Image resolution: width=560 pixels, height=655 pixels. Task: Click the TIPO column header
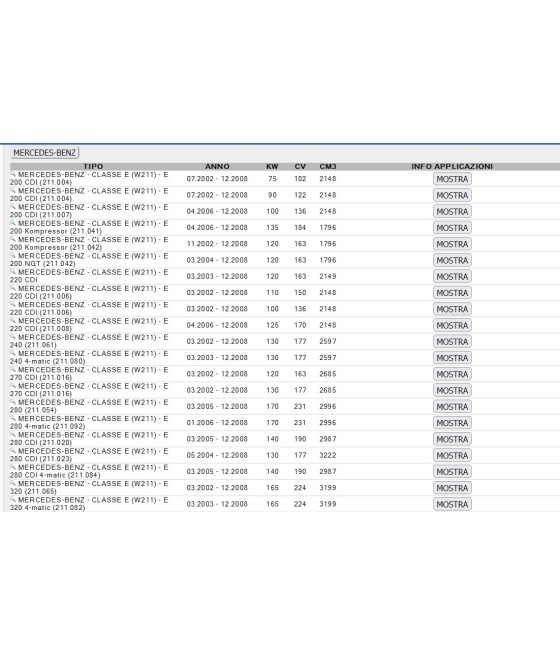point(93,166)
